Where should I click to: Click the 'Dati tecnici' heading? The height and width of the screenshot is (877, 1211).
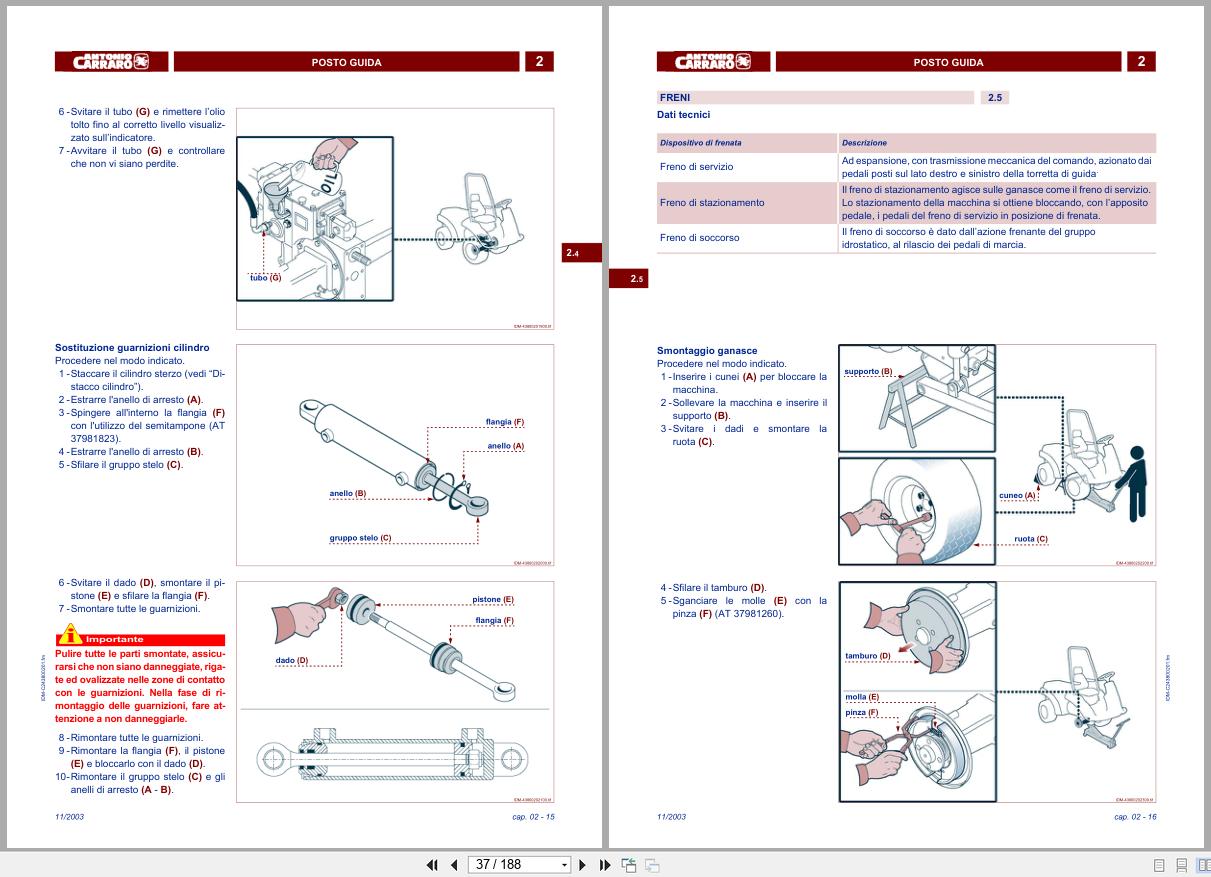684,115
